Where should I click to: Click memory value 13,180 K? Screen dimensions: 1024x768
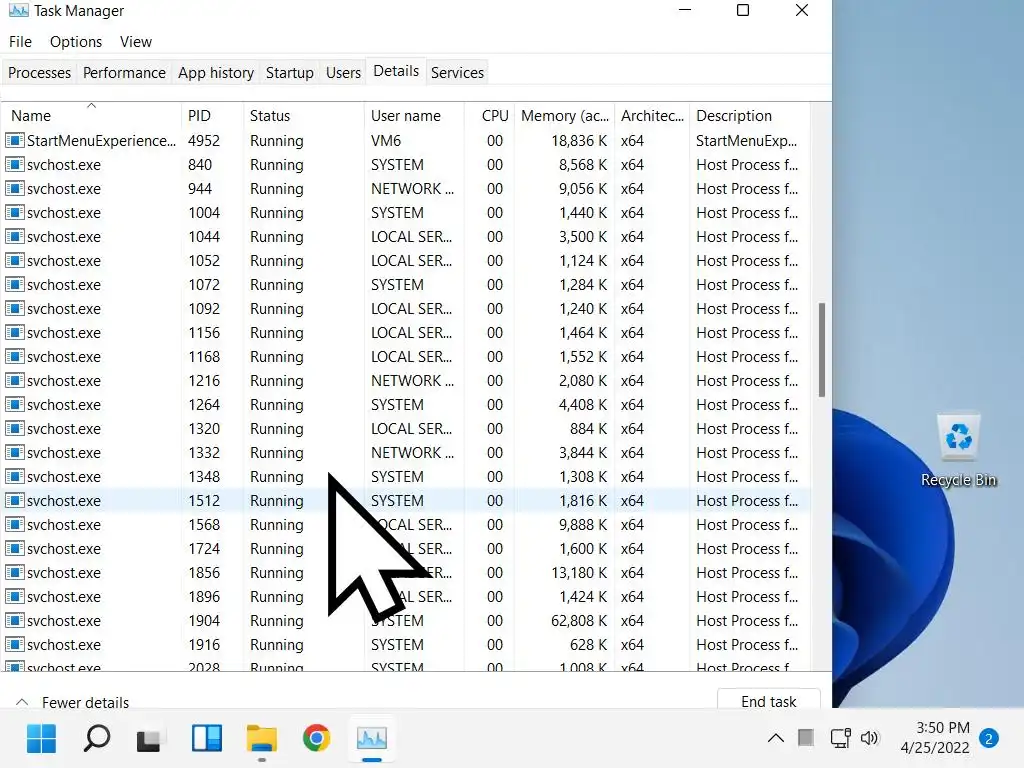click(579, 573)
